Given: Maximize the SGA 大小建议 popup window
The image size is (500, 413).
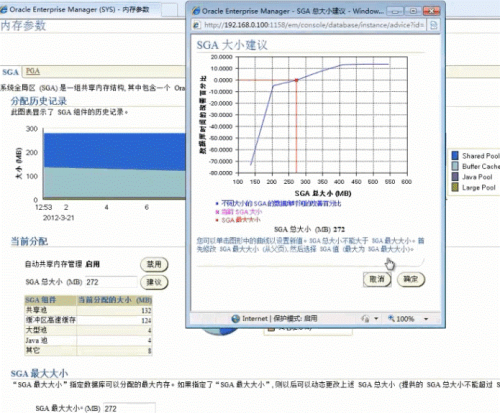Looking at the screenshot, I should coord(413,11).
